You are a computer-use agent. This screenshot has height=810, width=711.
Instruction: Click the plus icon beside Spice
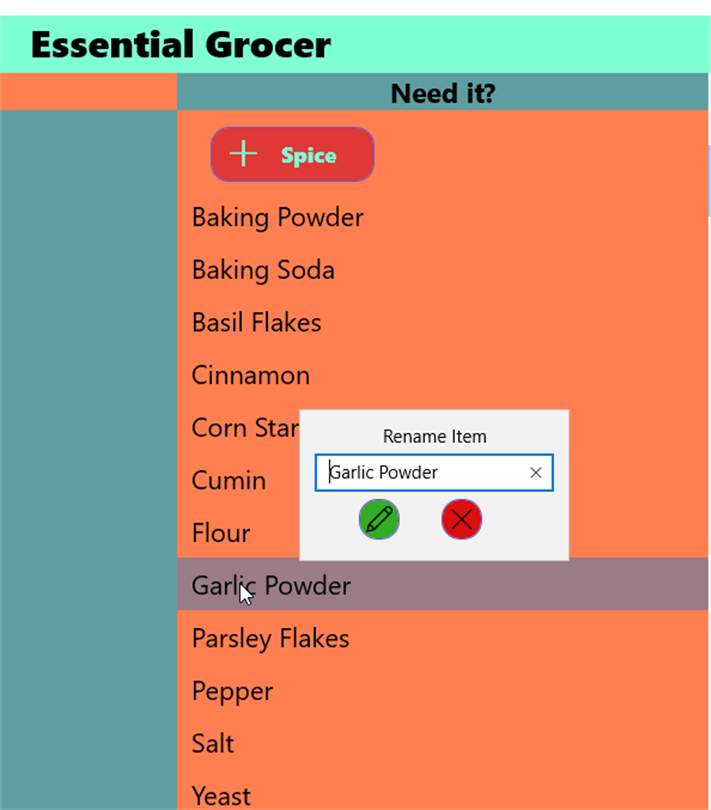[243, 154]
